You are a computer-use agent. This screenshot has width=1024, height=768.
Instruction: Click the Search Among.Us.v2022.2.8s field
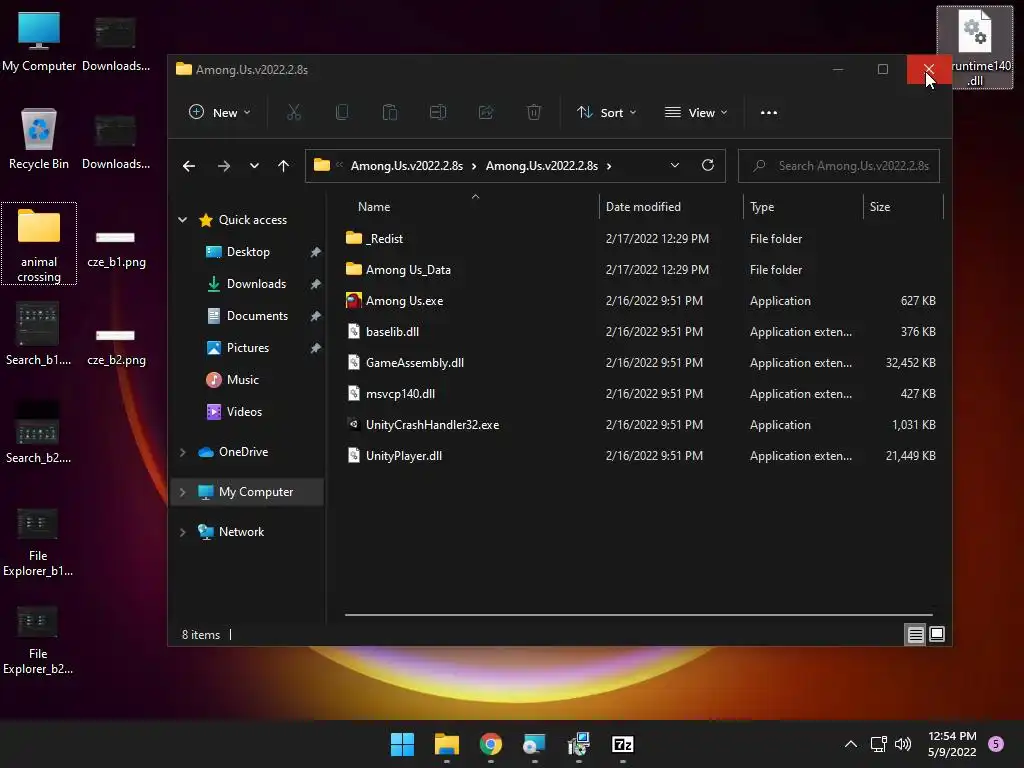coord(839,166)
